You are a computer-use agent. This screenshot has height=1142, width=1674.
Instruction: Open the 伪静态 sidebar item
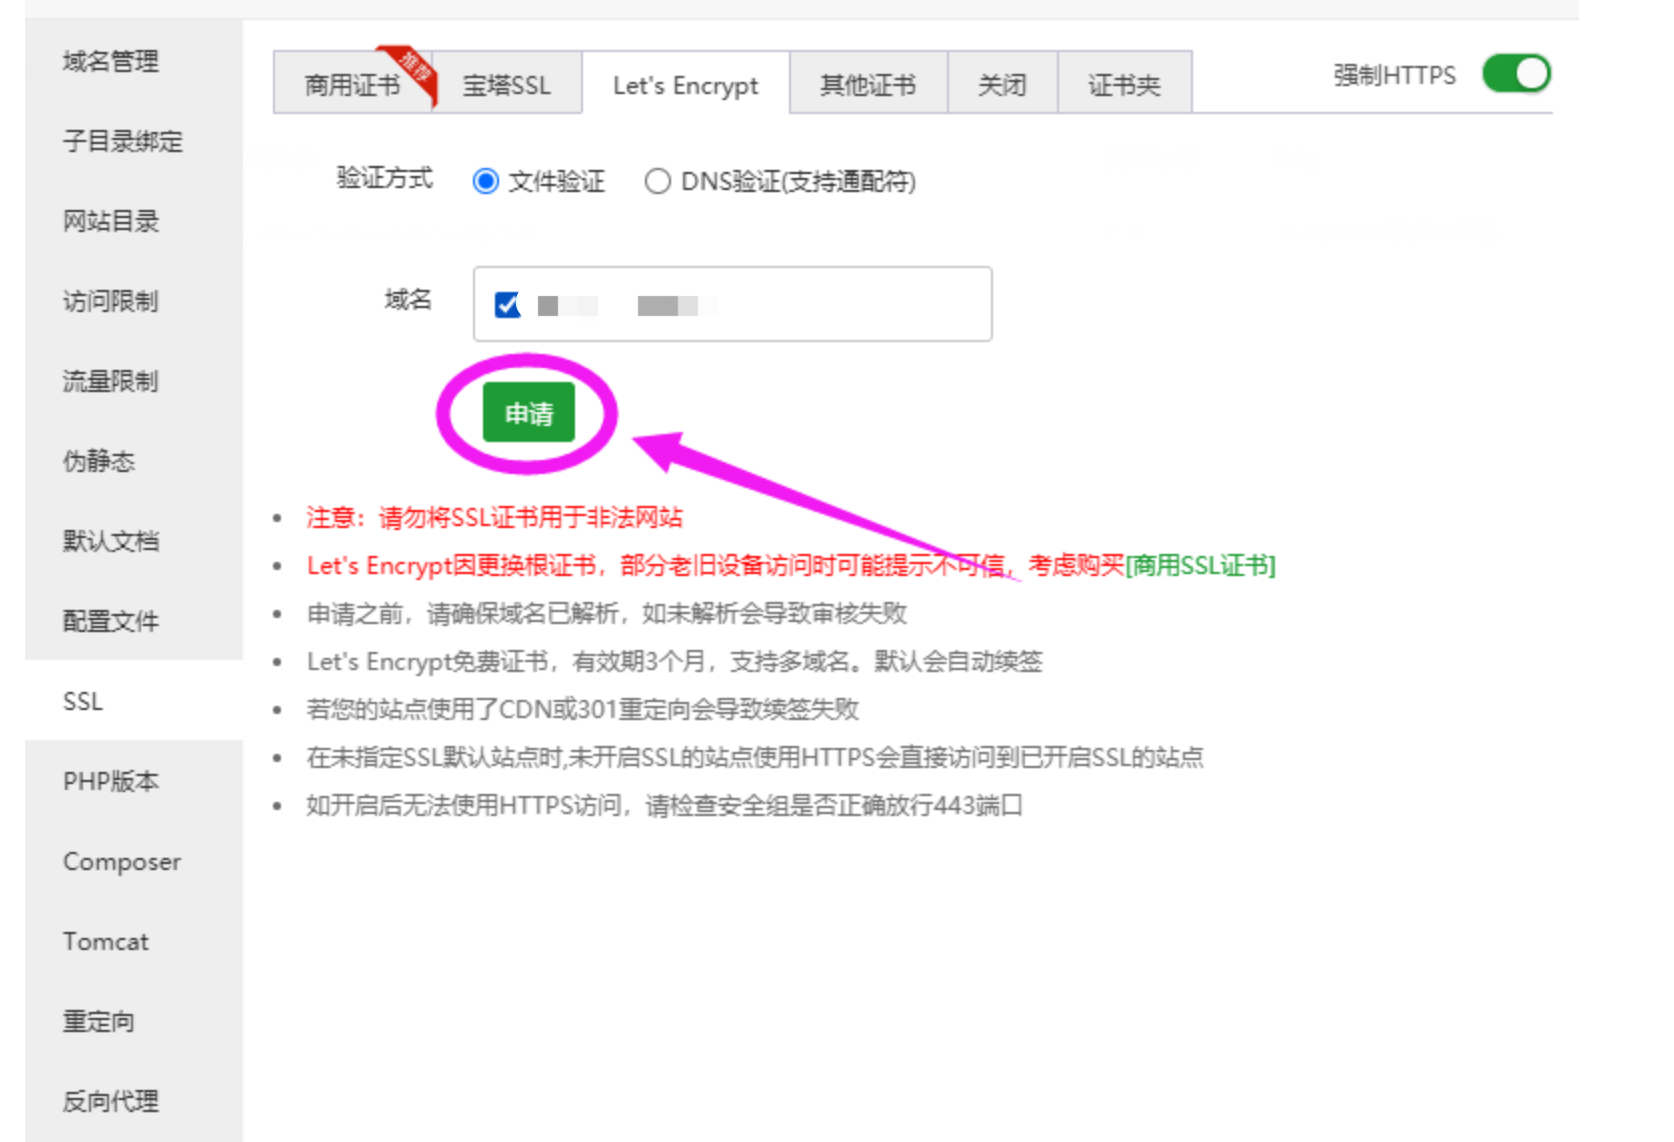point(133,461)
